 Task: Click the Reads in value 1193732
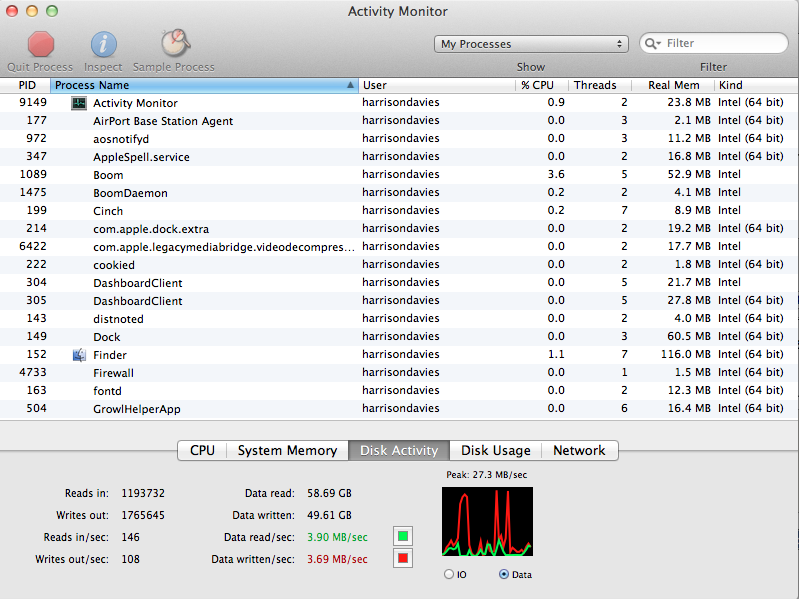(x=143, y=493)
